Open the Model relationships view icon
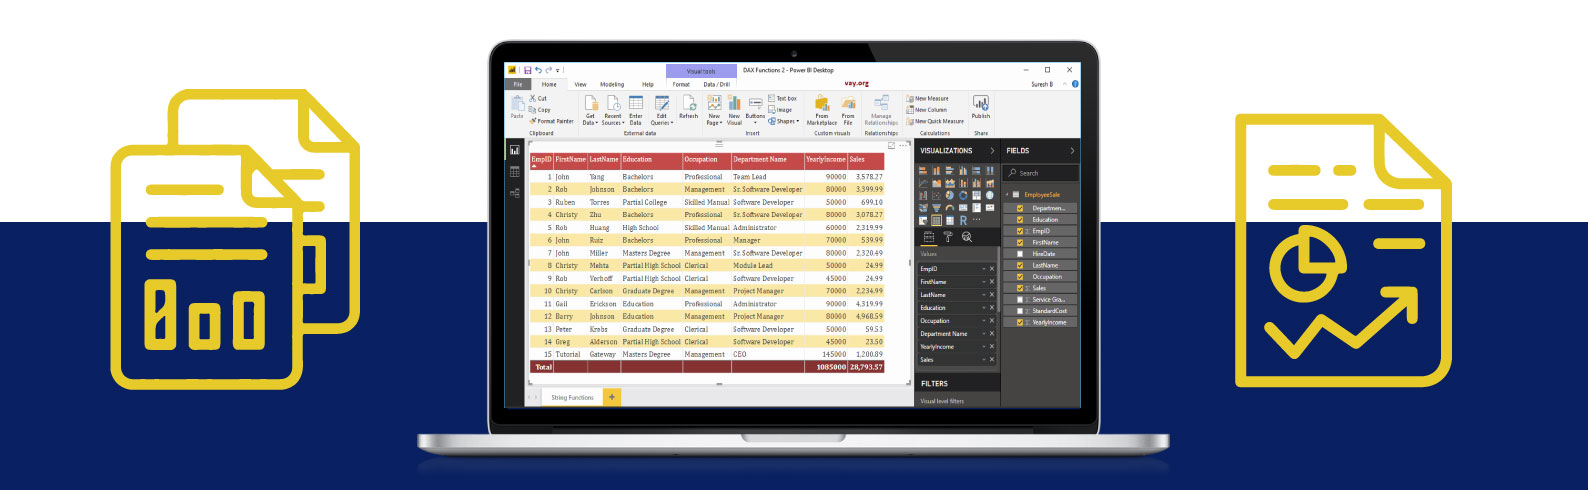1588x490 pixels. 514,193
